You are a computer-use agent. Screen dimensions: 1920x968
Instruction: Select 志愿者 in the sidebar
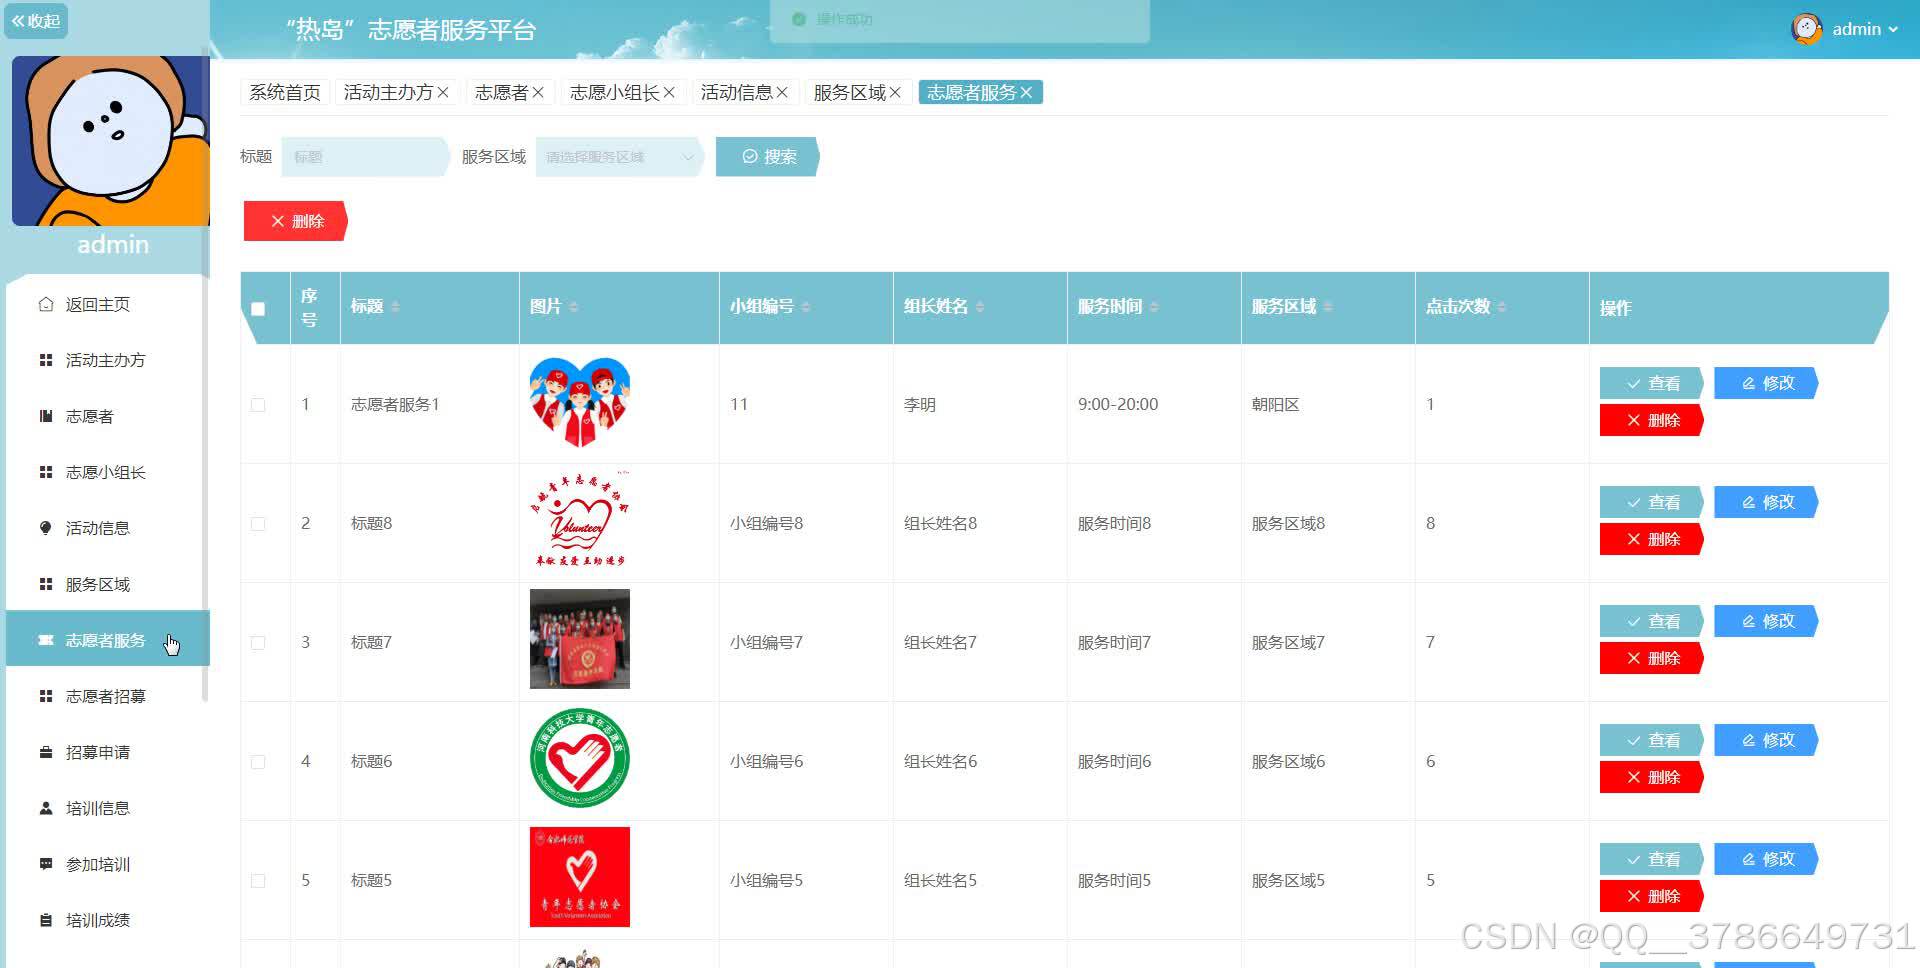click(95, 416)
